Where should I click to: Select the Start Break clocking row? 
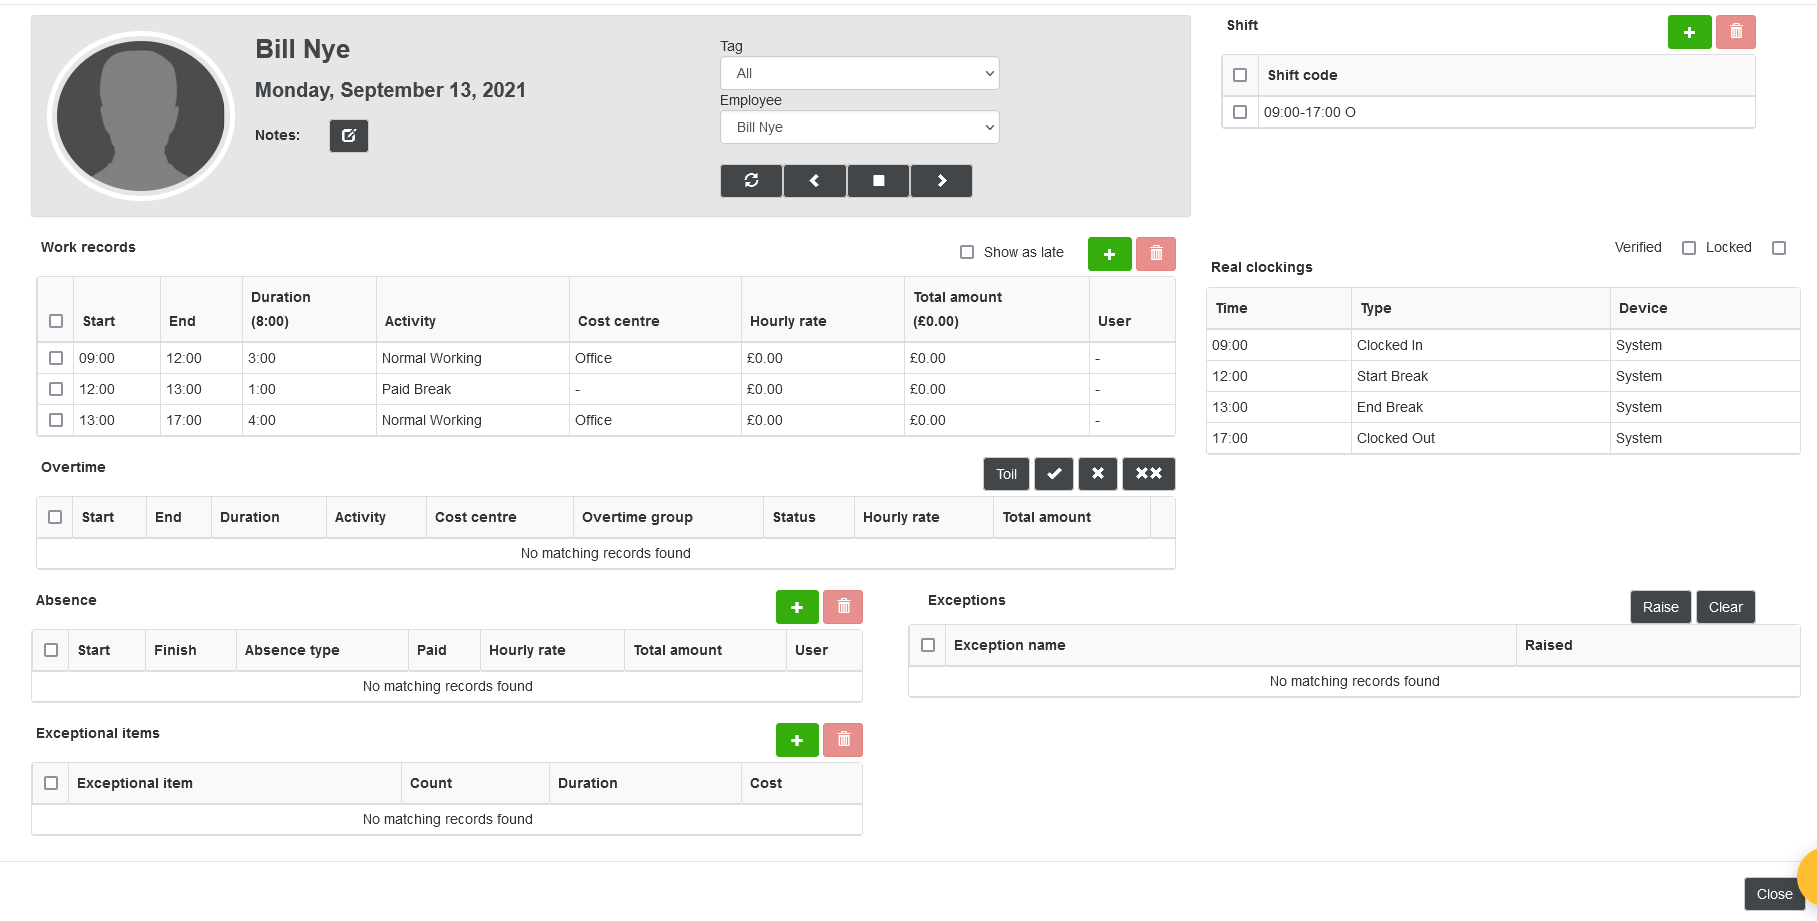(1503, 376)
